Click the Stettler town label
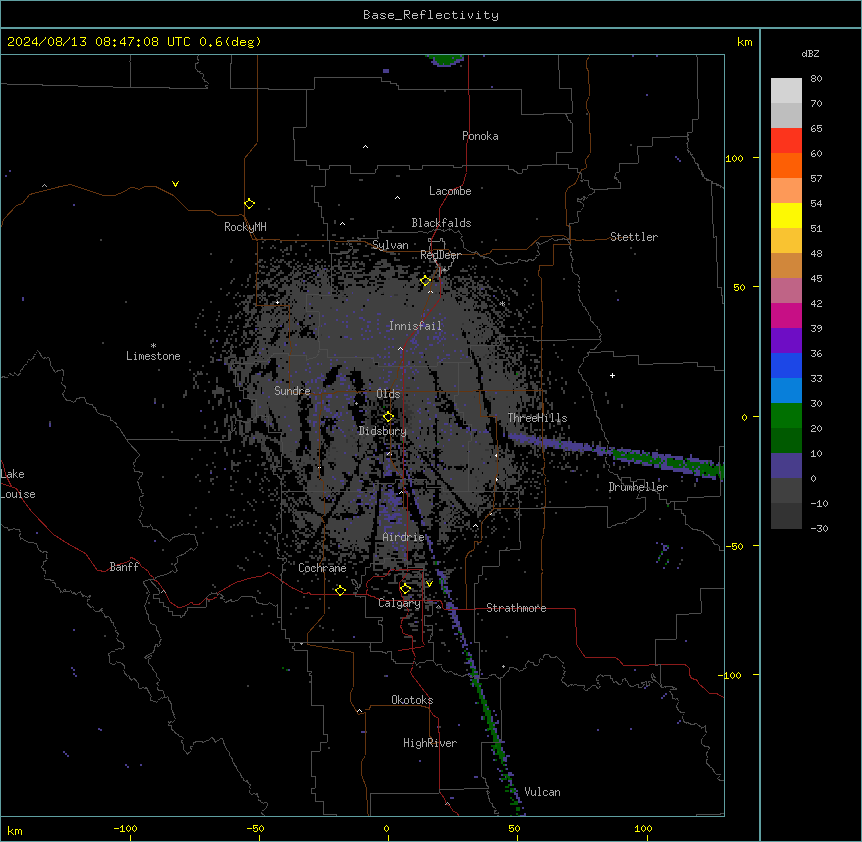Screen dimensions: 862x842 (x=634, y=237)
